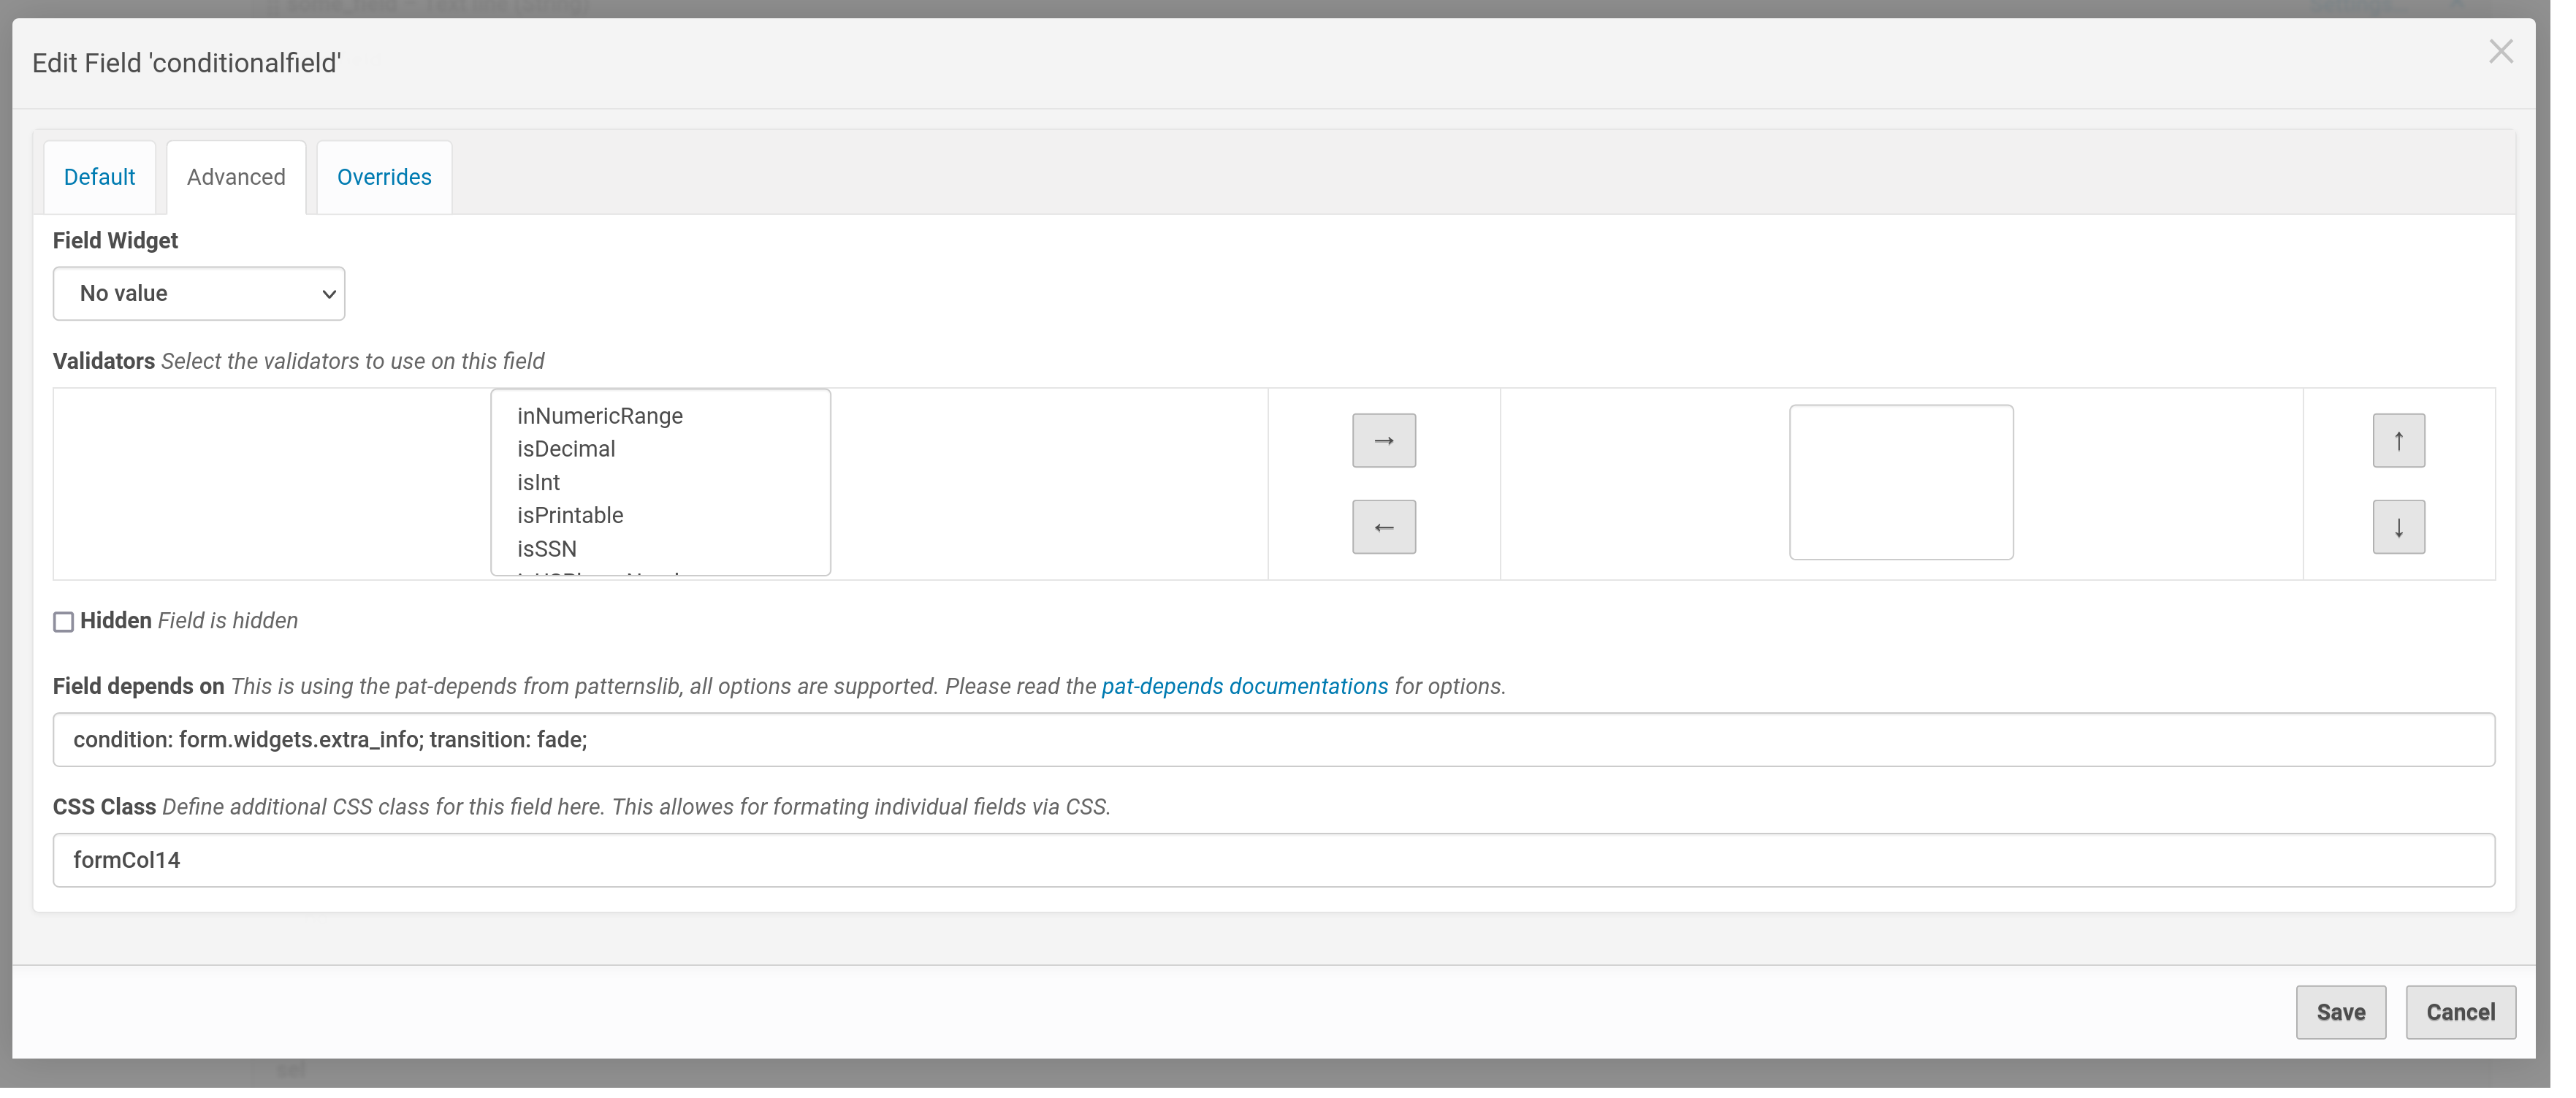
Task: Move chosen validator down in order
Action: pyautogui.click(x=2398, y=527)
